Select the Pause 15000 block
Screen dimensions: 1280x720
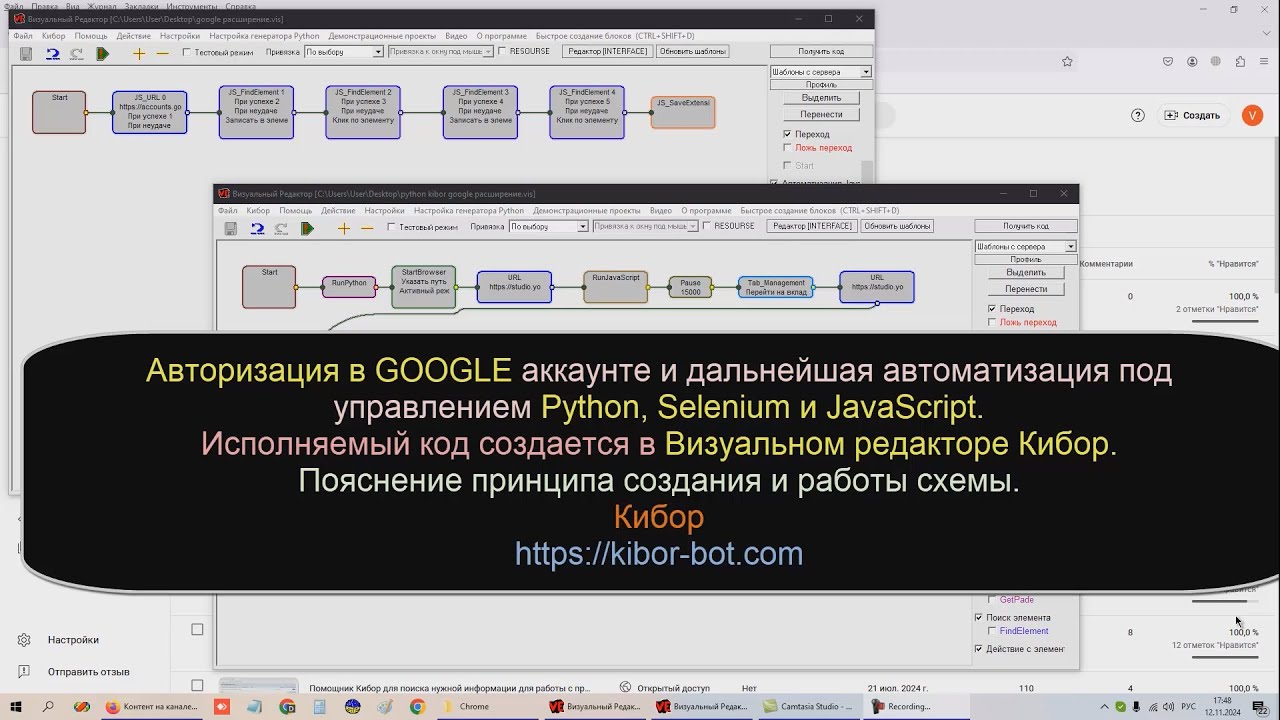691,287
